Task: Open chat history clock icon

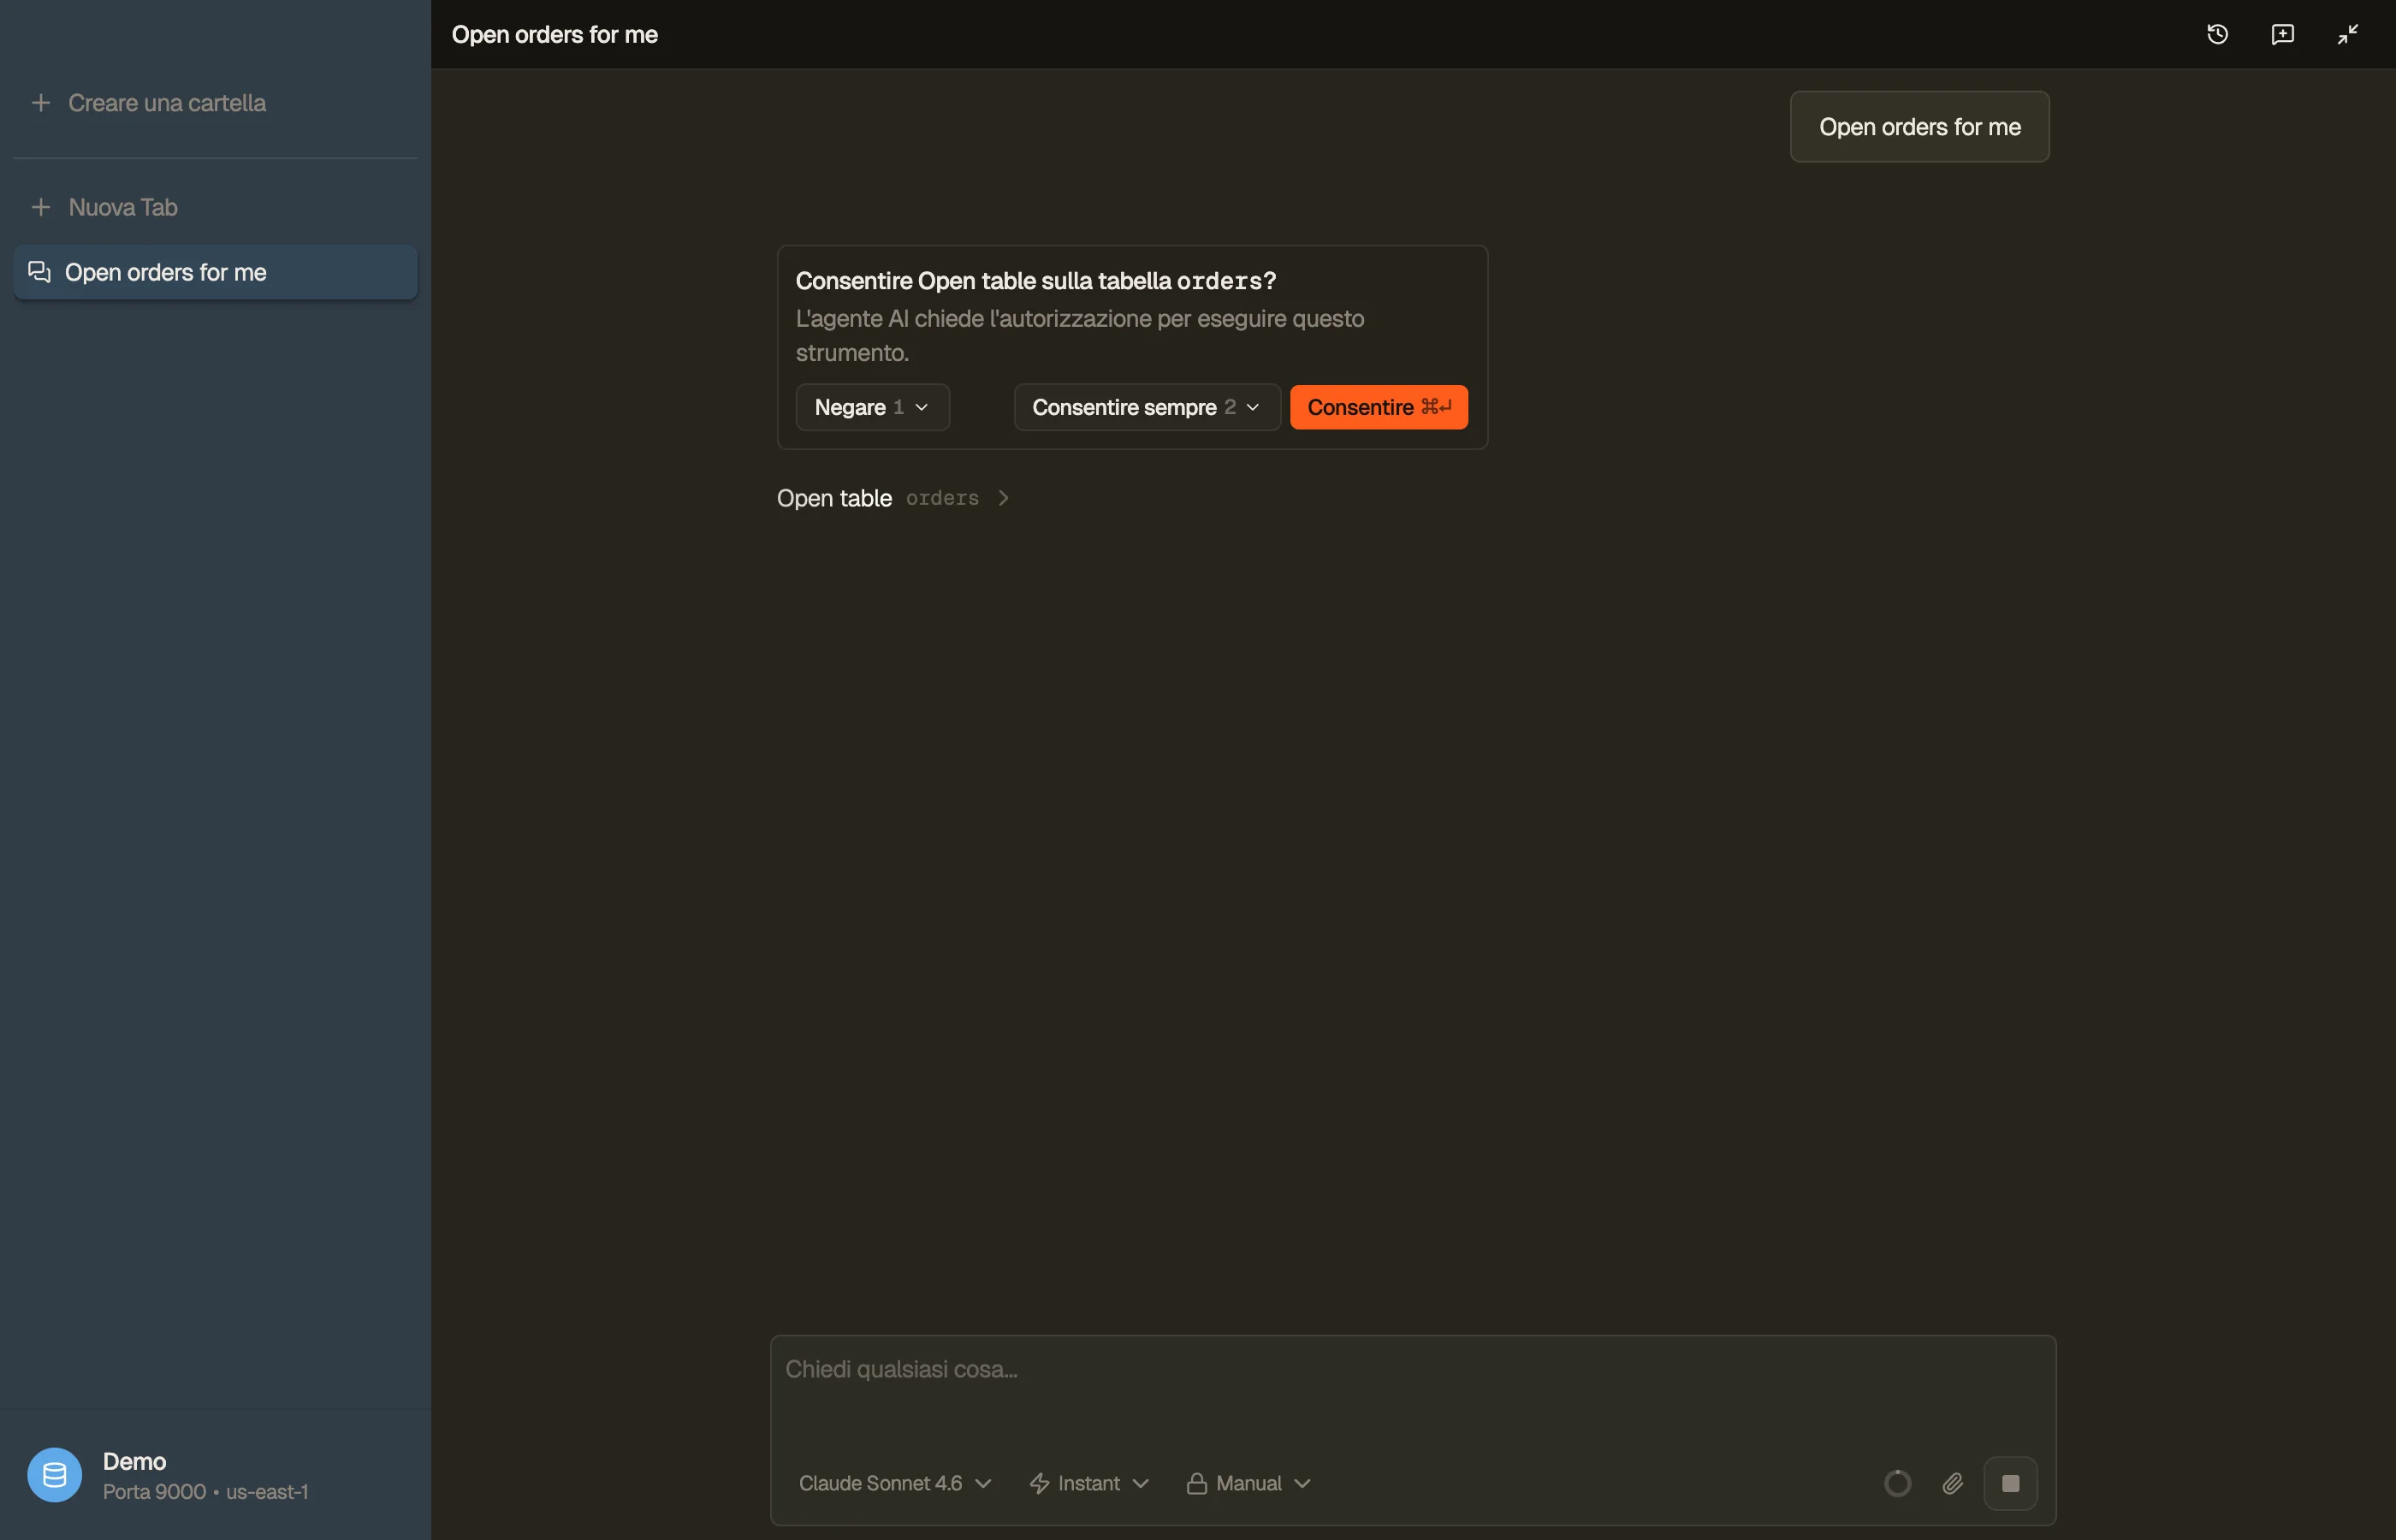Action: (2217, 34)
